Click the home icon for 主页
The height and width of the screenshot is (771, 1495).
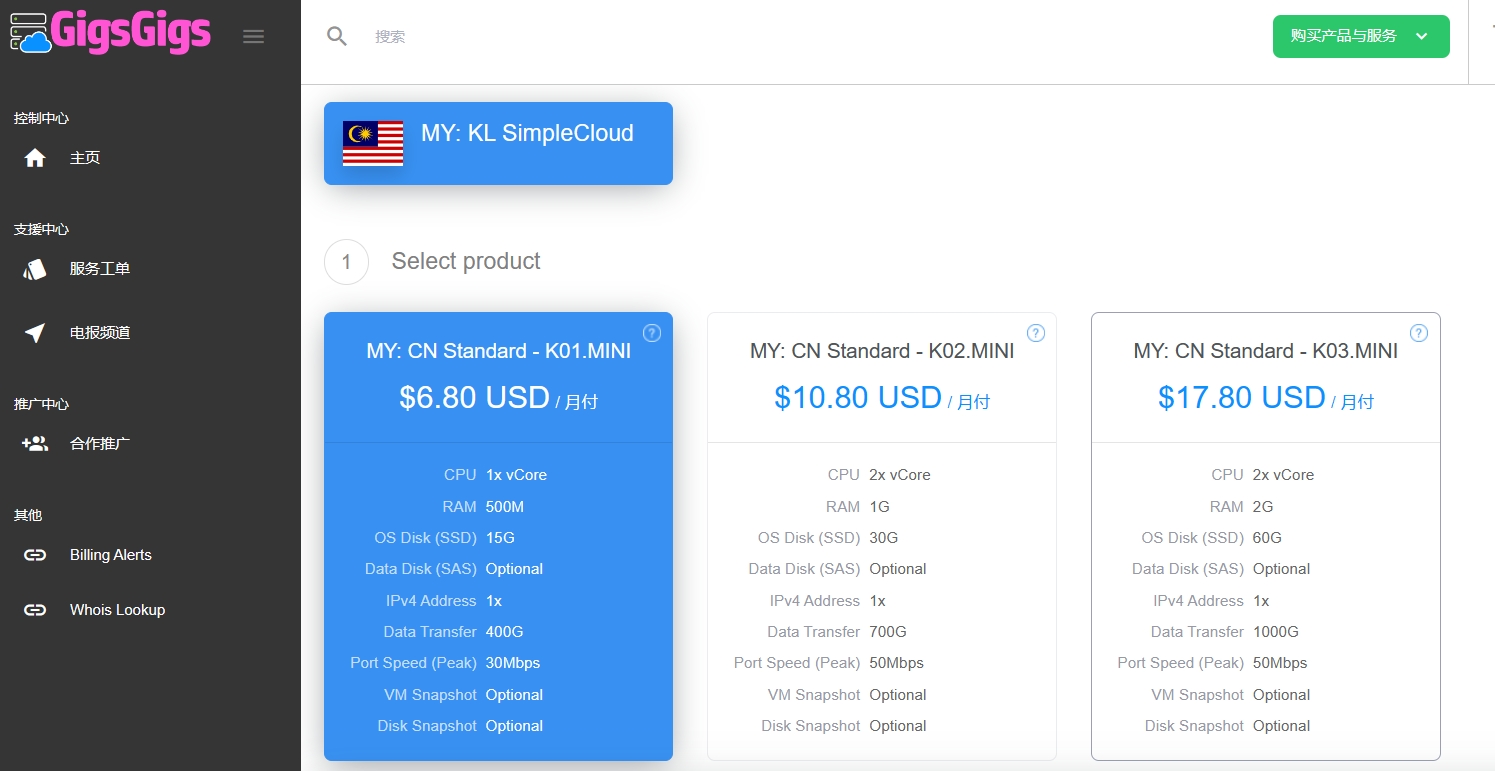[x=35, y=158]
